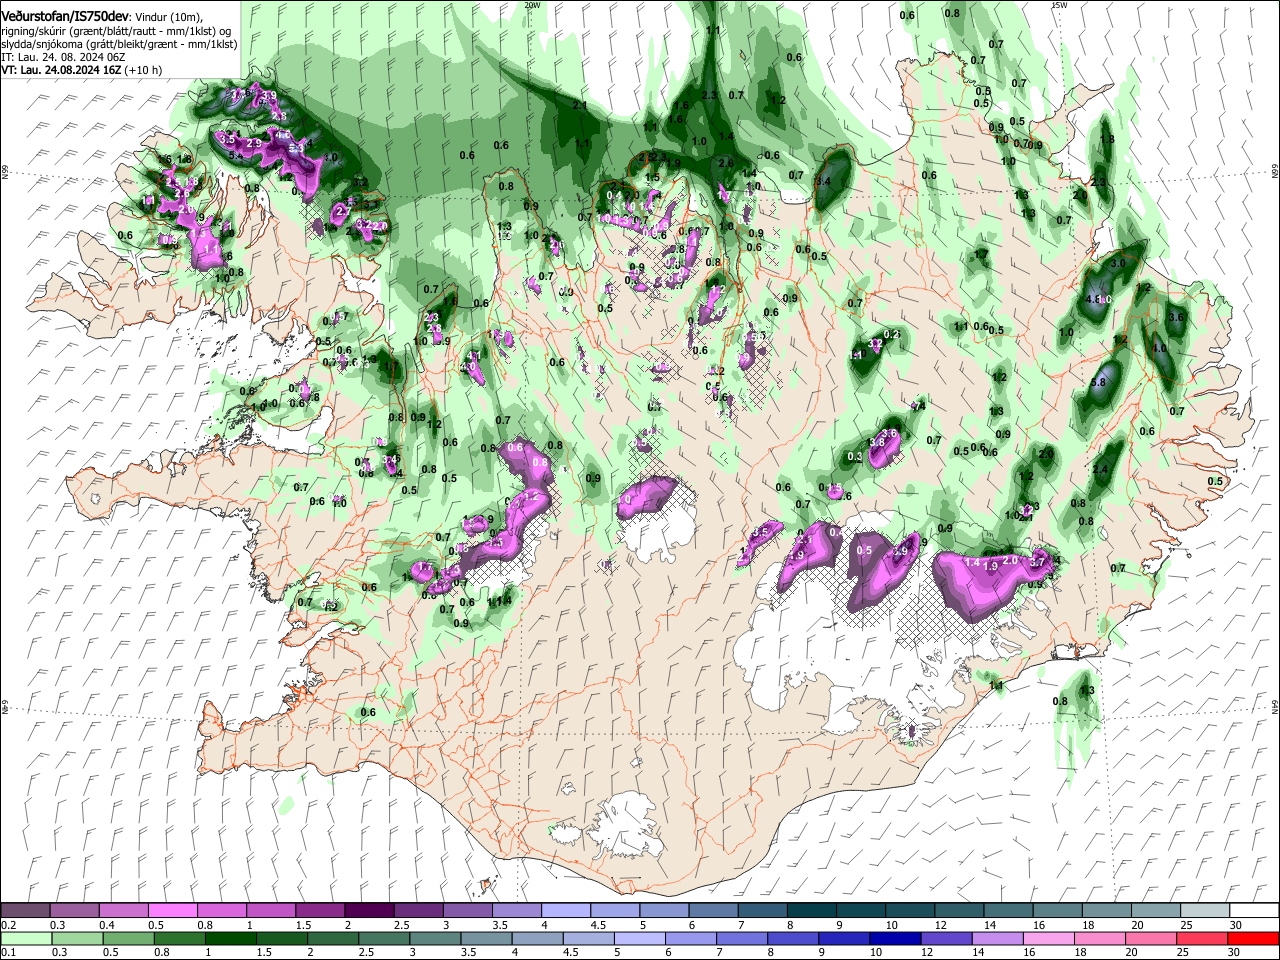Click the lower legend swatch between 3 and 3.5

point(434,938)
